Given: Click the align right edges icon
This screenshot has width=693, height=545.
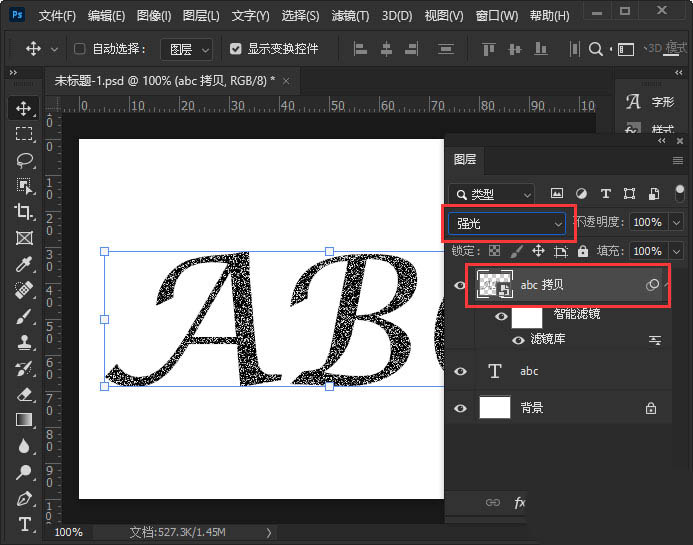Looking at the screenshot, I should (x=411, y=49).
